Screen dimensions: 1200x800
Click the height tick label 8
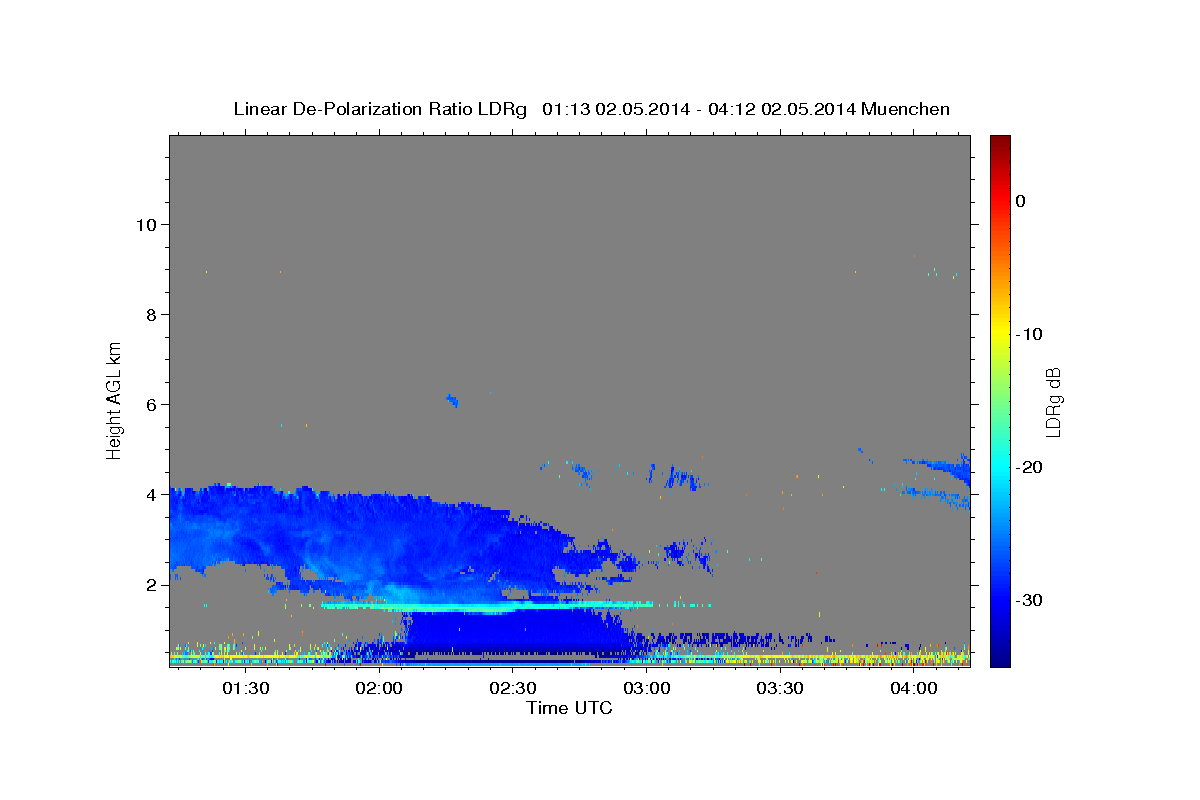pos(152,314)
